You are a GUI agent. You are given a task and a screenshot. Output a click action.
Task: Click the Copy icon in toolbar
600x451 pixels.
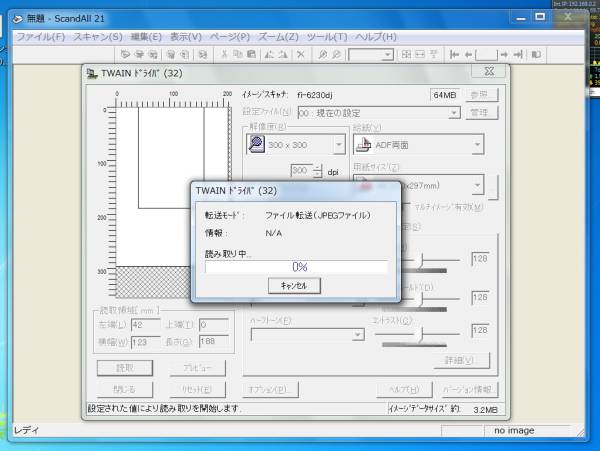point(238,54)
